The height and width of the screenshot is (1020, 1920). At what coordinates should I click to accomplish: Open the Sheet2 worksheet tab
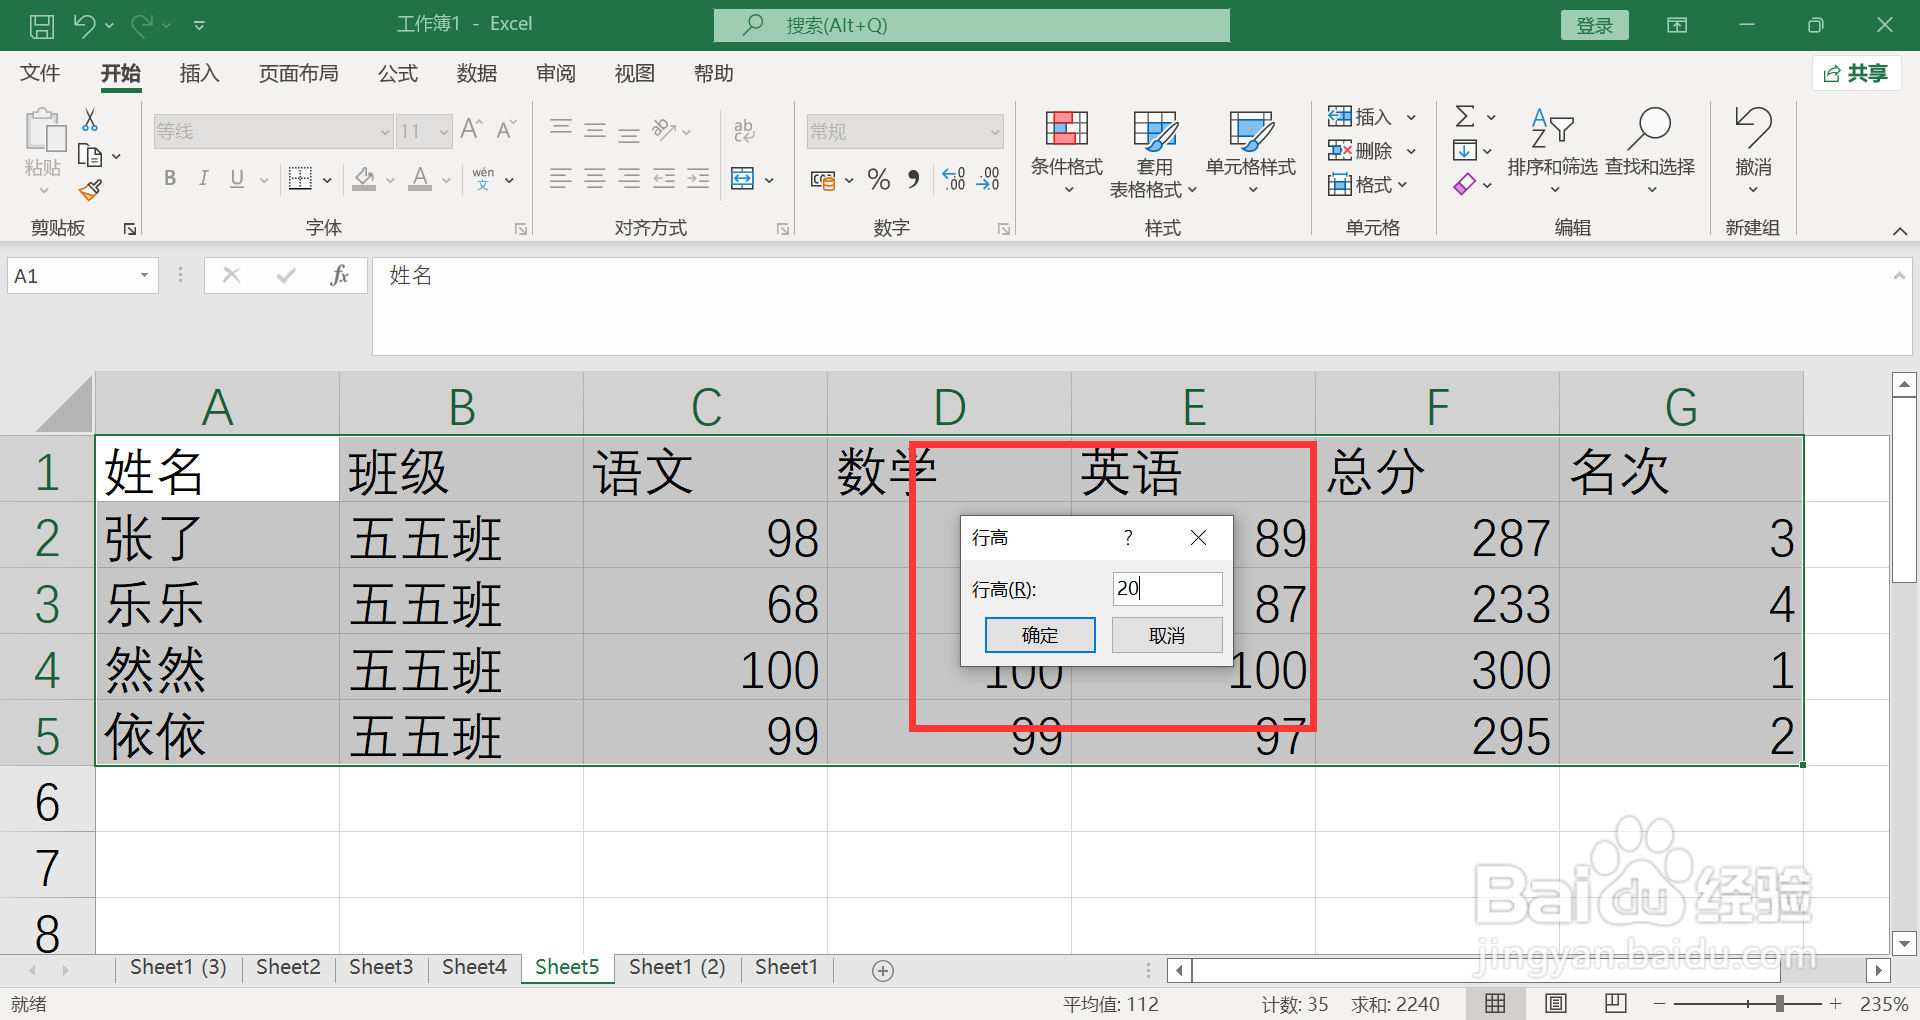(288, 967)
